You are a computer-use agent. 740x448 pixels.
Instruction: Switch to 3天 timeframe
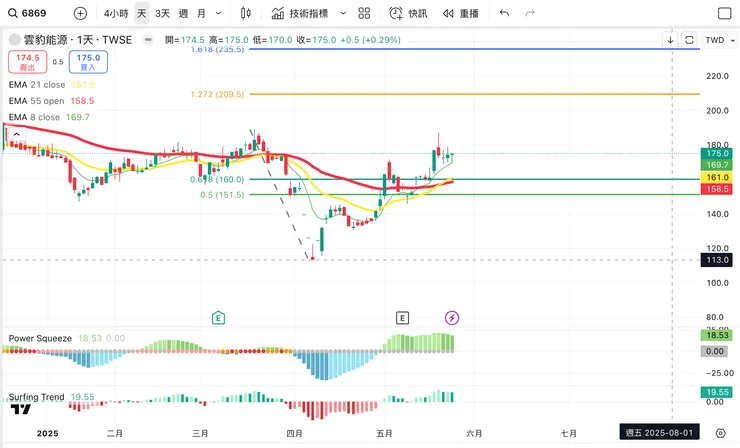tap(162, 13)
